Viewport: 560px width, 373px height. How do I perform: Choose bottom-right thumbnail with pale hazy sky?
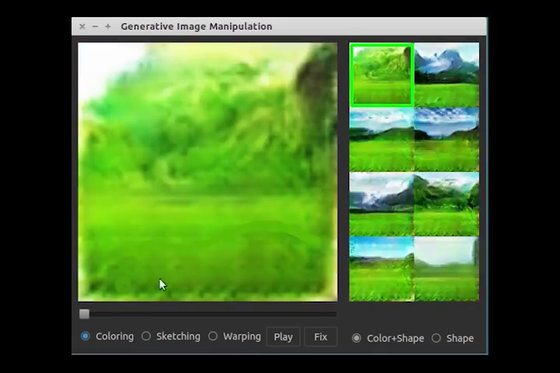tap(447, 269)
